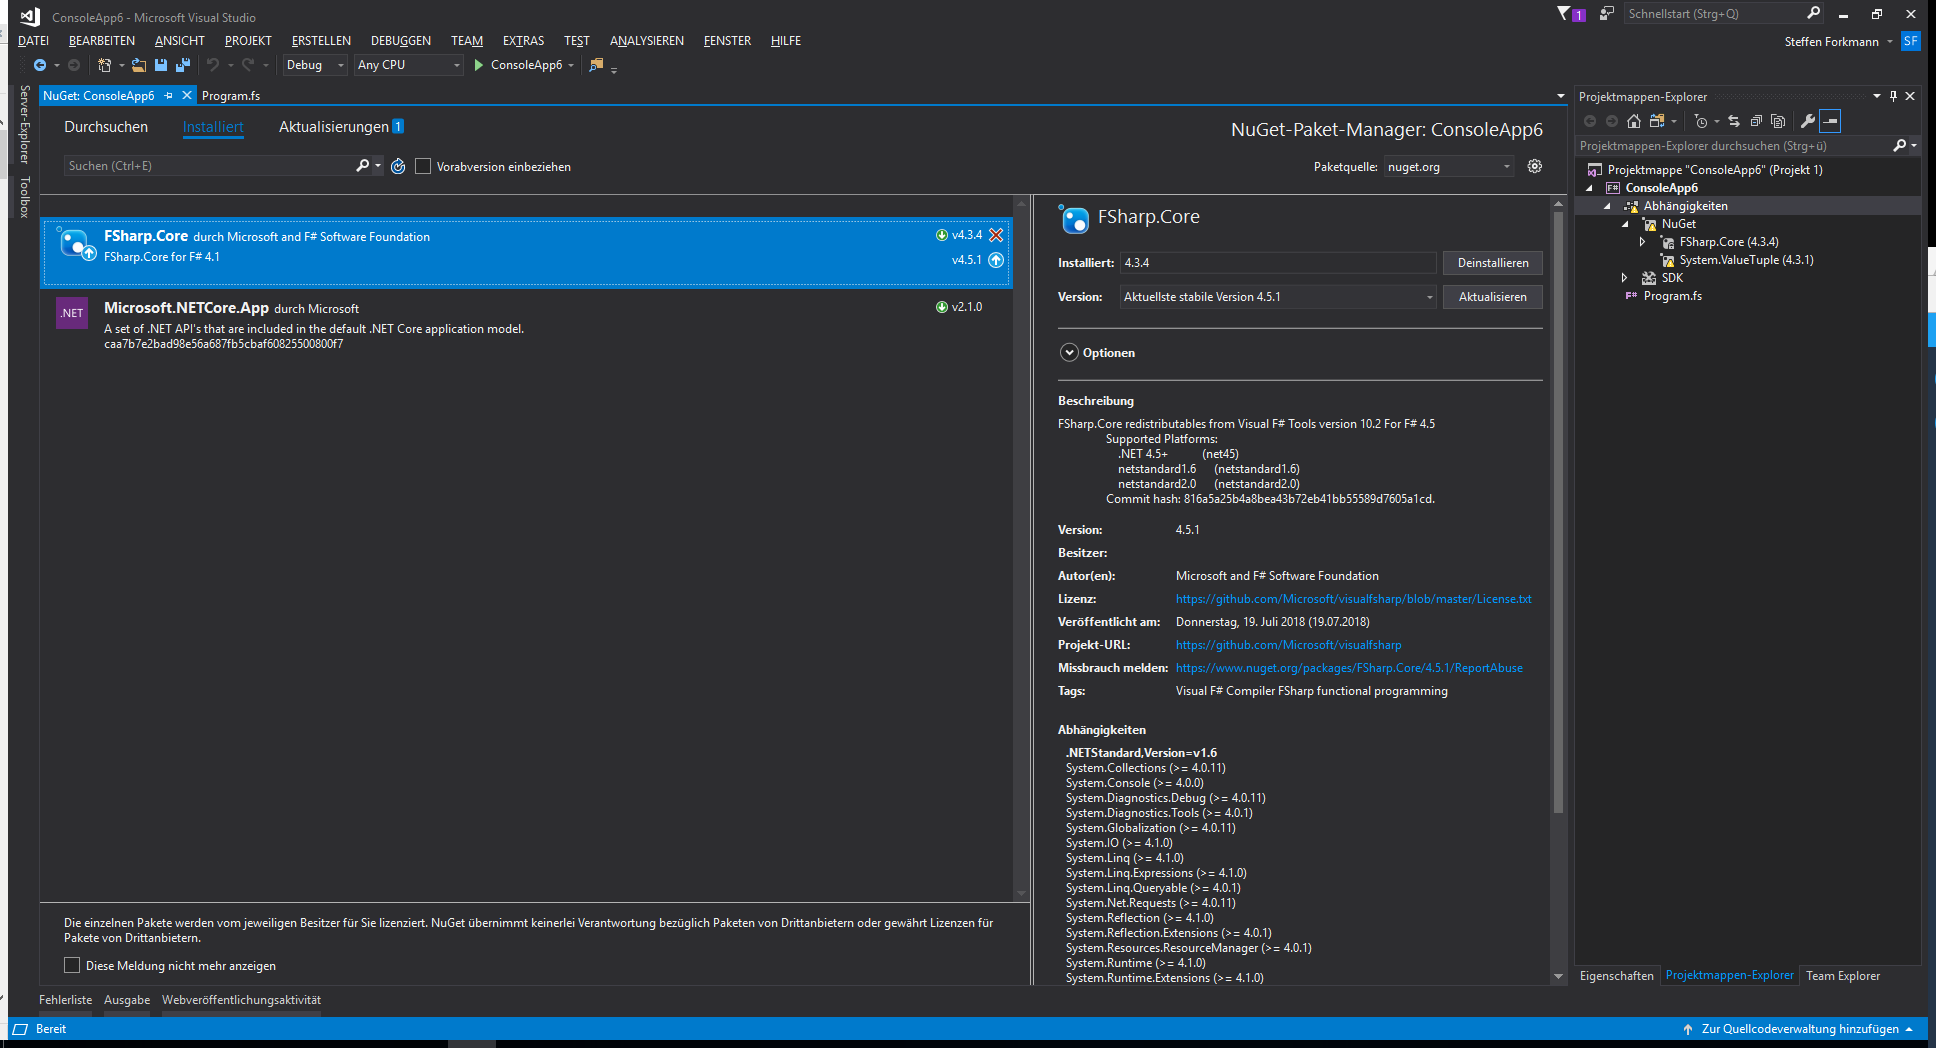Open the EXTRAS menu
The width and height of the screenshot is (1936, 1048).
tap(523, 41)
